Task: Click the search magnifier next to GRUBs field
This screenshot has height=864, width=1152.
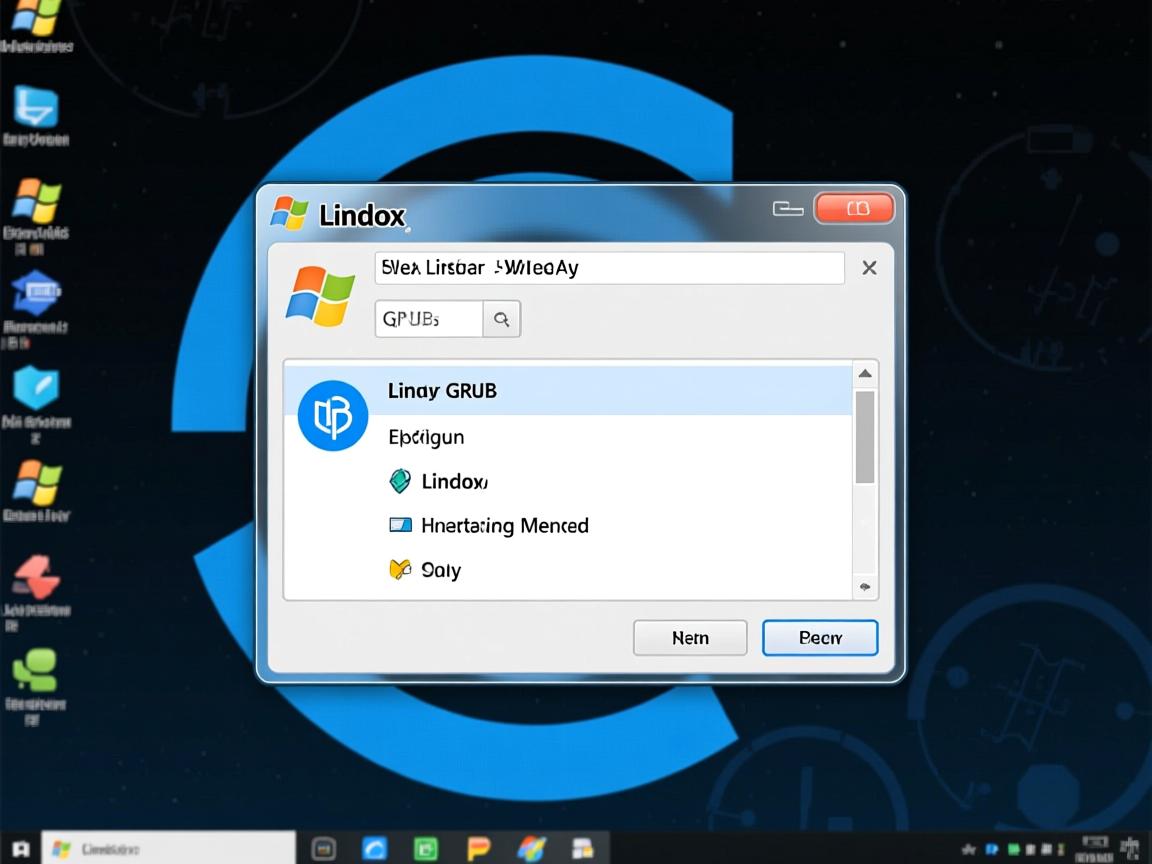Action: (x=502, y=318)
